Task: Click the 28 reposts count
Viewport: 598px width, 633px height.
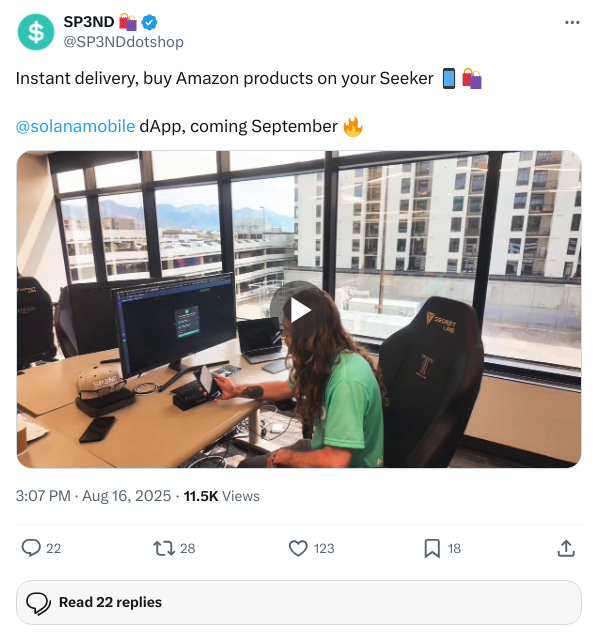Action: [x=187, y=548]
